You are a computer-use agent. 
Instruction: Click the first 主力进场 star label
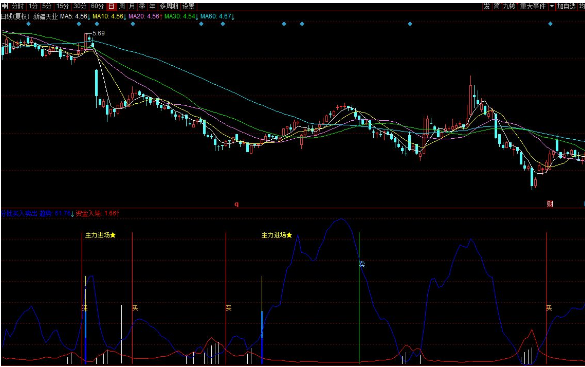coord(100,235)
